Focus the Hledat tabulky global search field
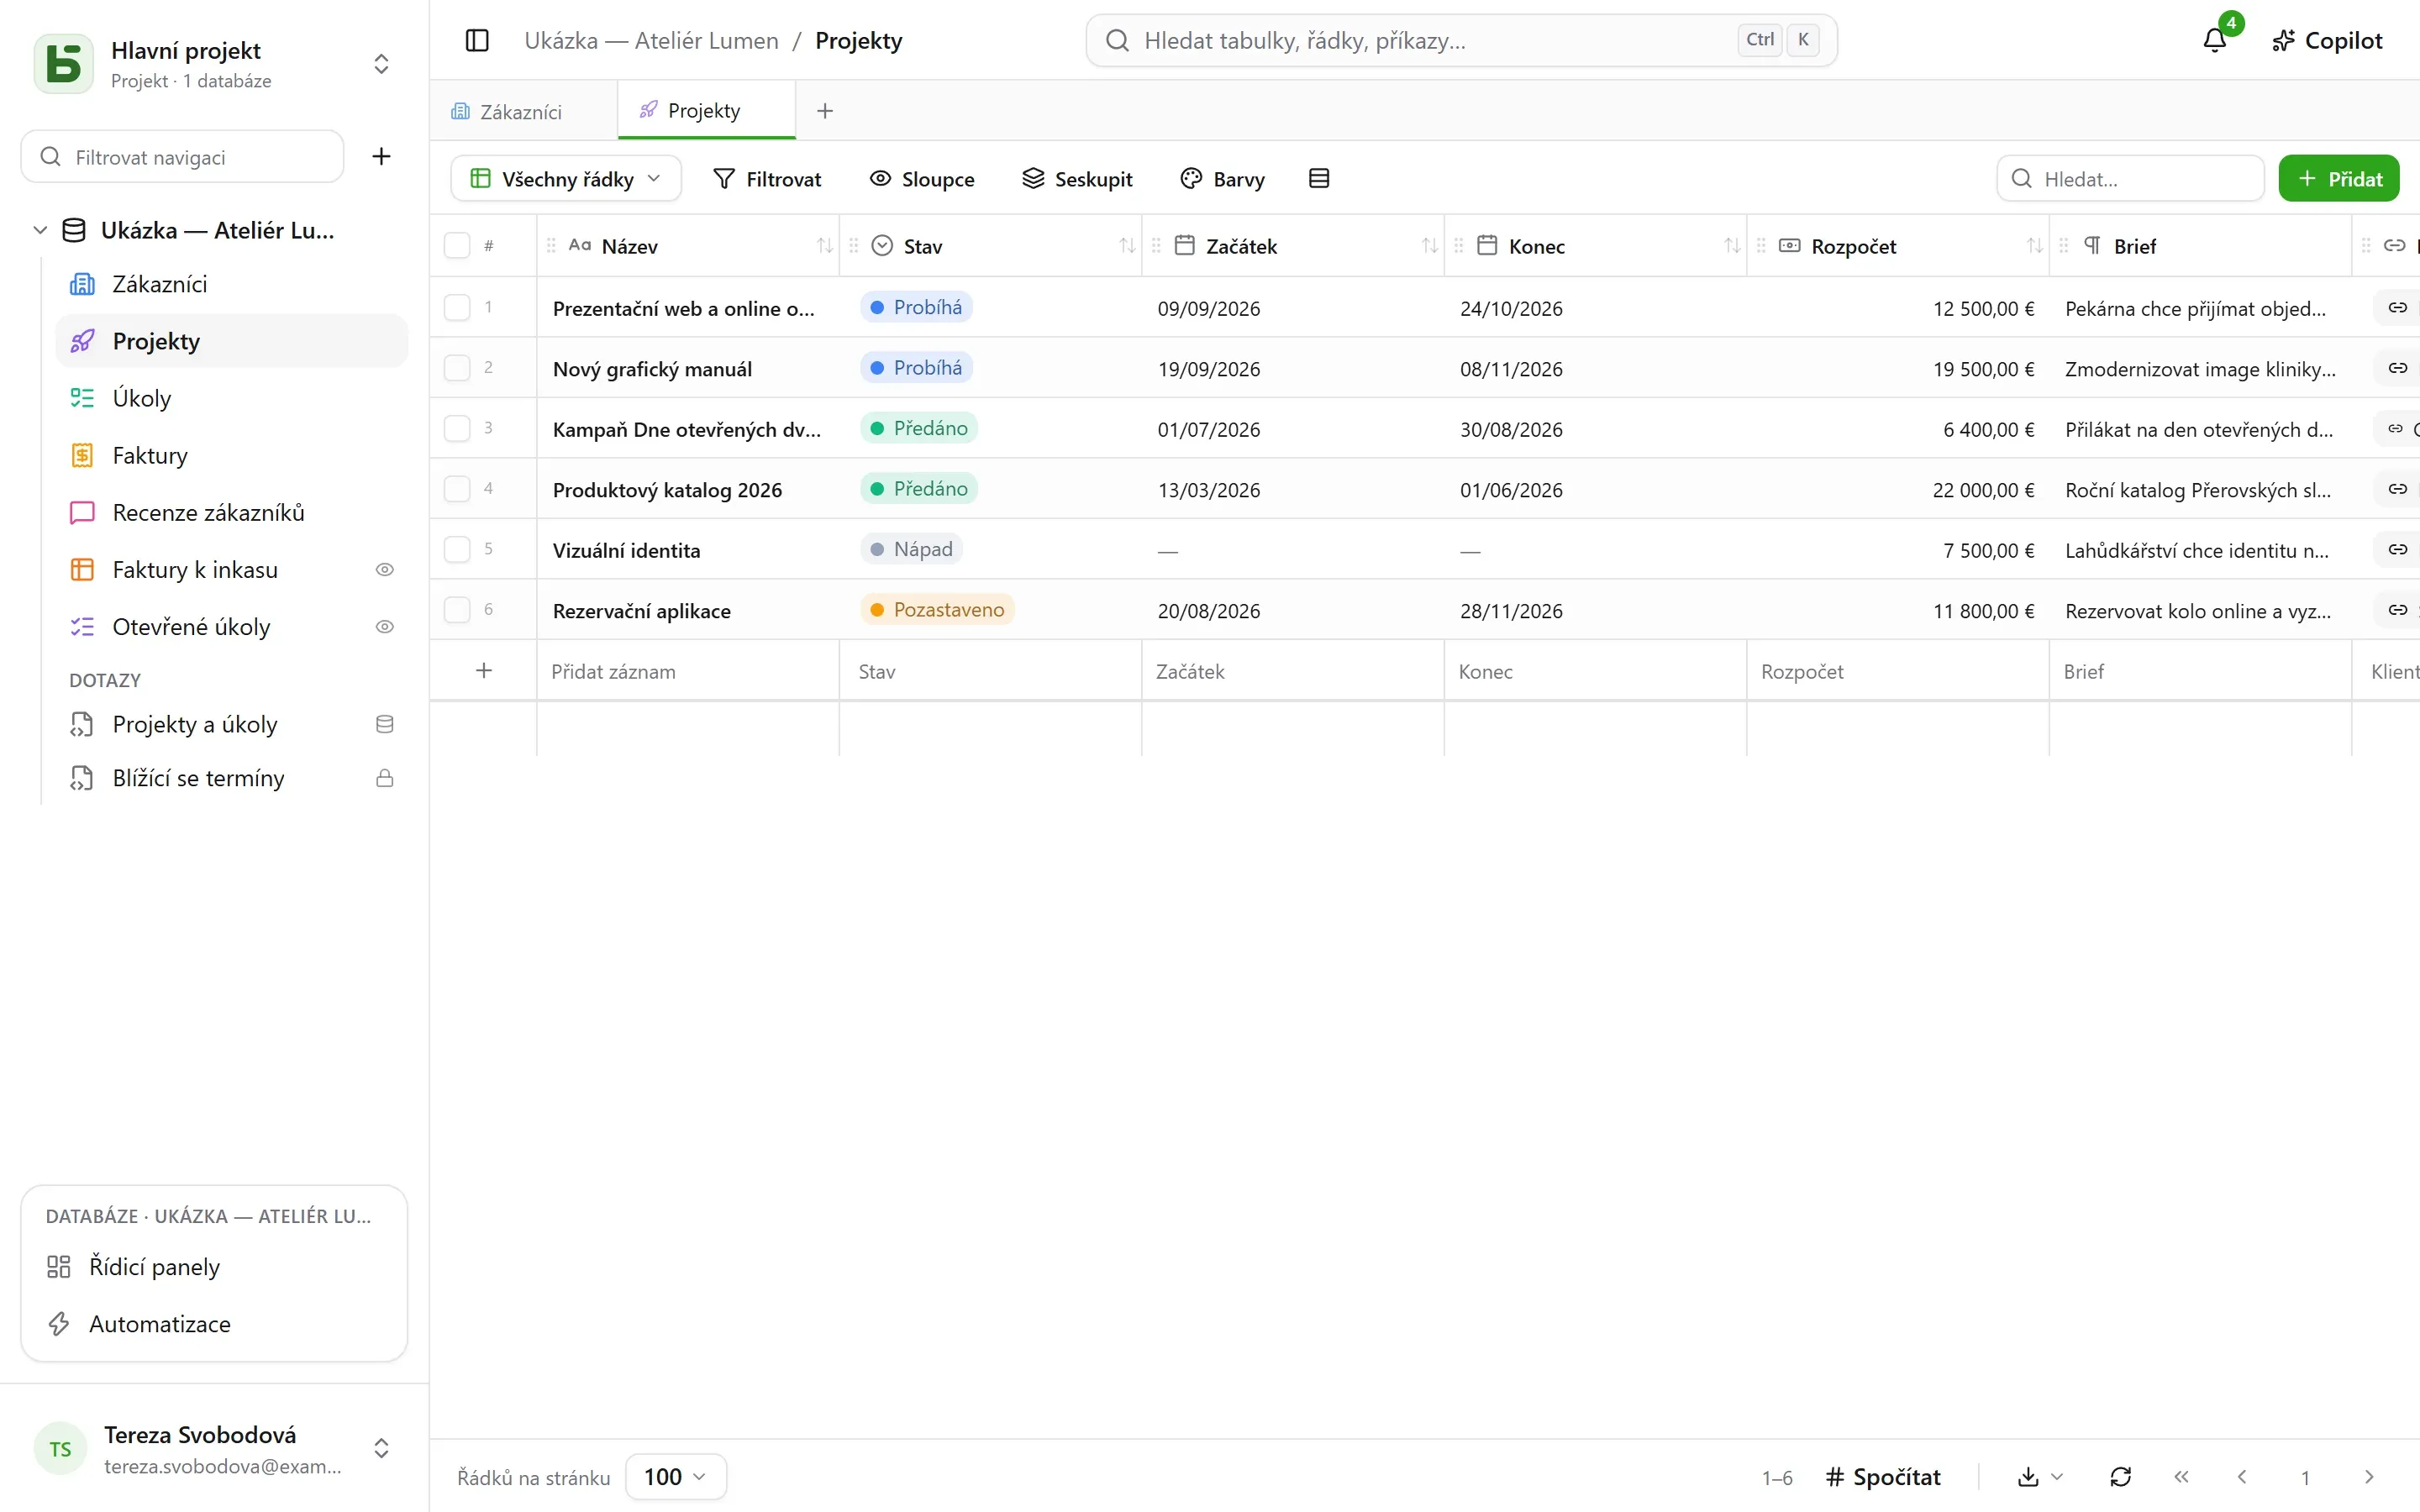Screen dimensions: 2420x1512 [1461, 40]
